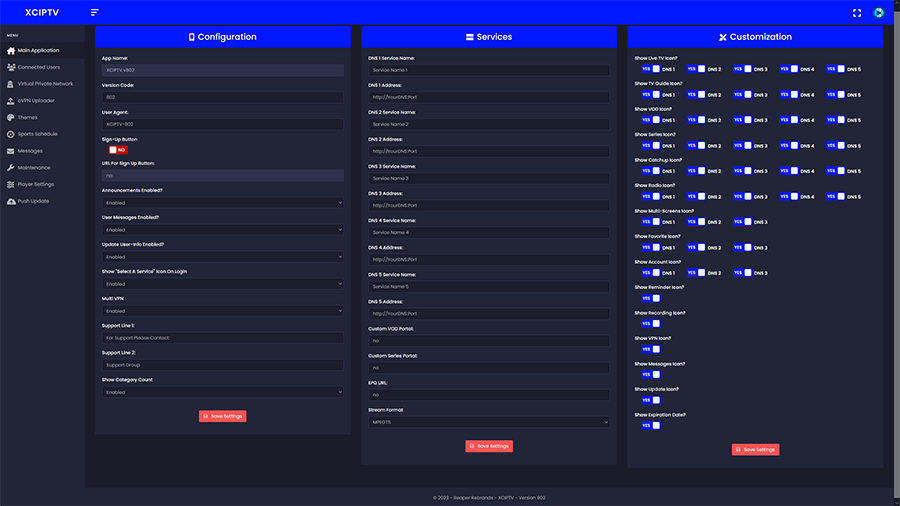
Task: Expand the Announcements Enabled dropdown
Action: click(x=222, y=203)
